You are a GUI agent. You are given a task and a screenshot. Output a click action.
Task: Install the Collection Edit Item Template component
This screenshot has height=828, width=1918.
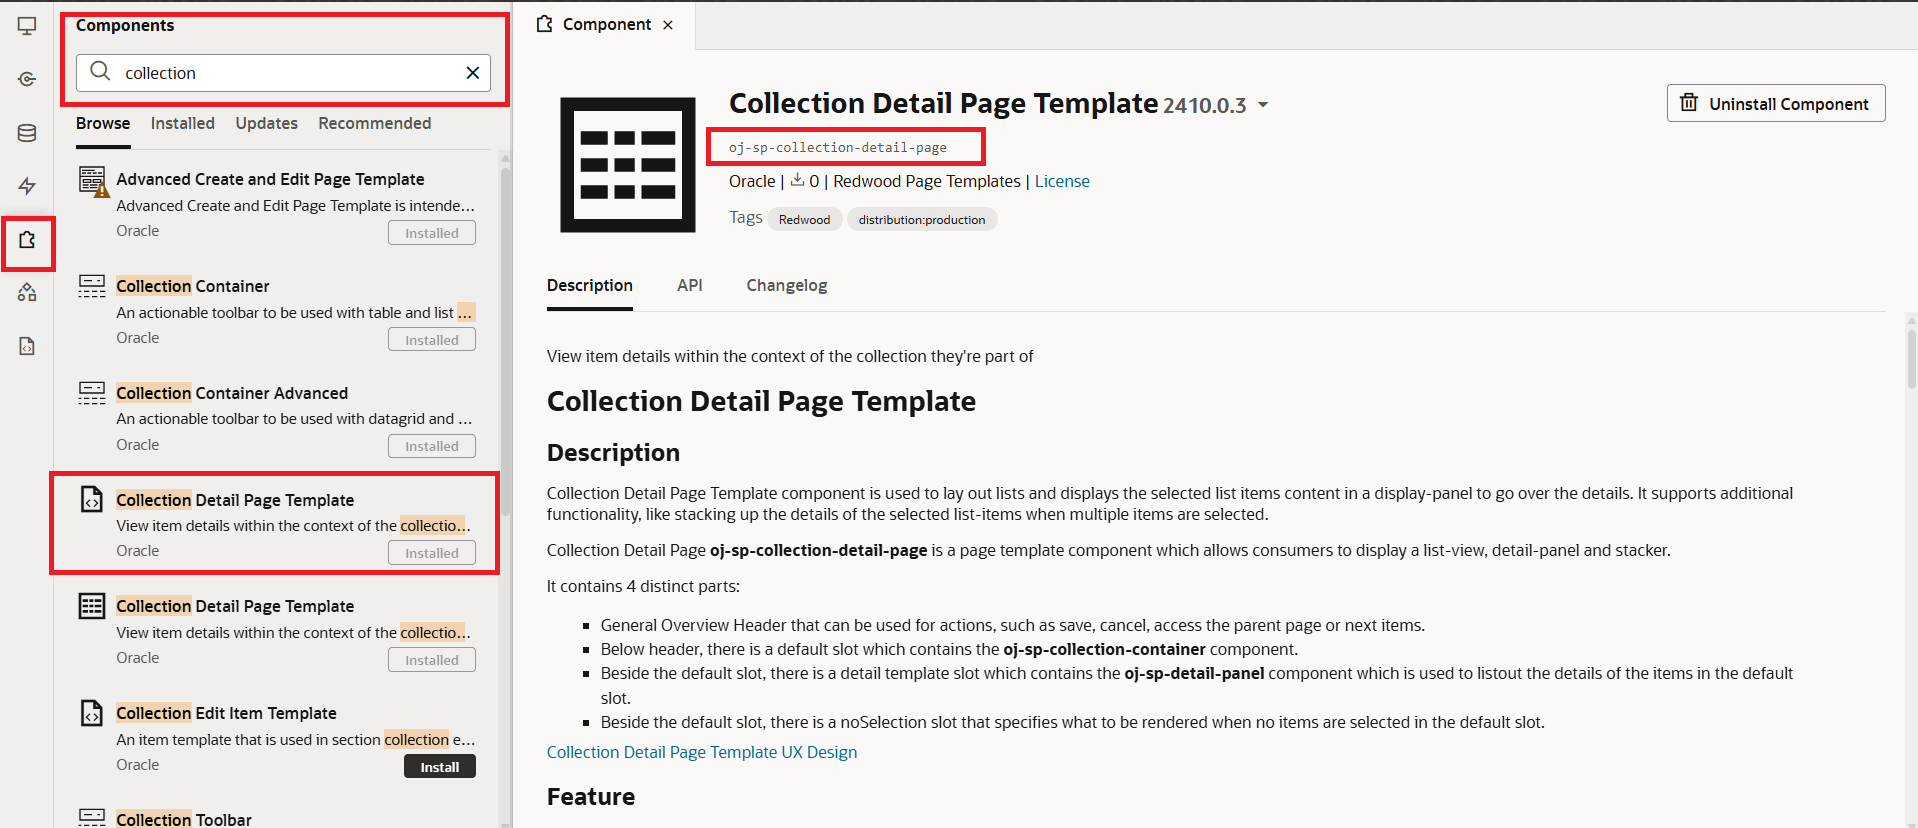click(440, 767)
